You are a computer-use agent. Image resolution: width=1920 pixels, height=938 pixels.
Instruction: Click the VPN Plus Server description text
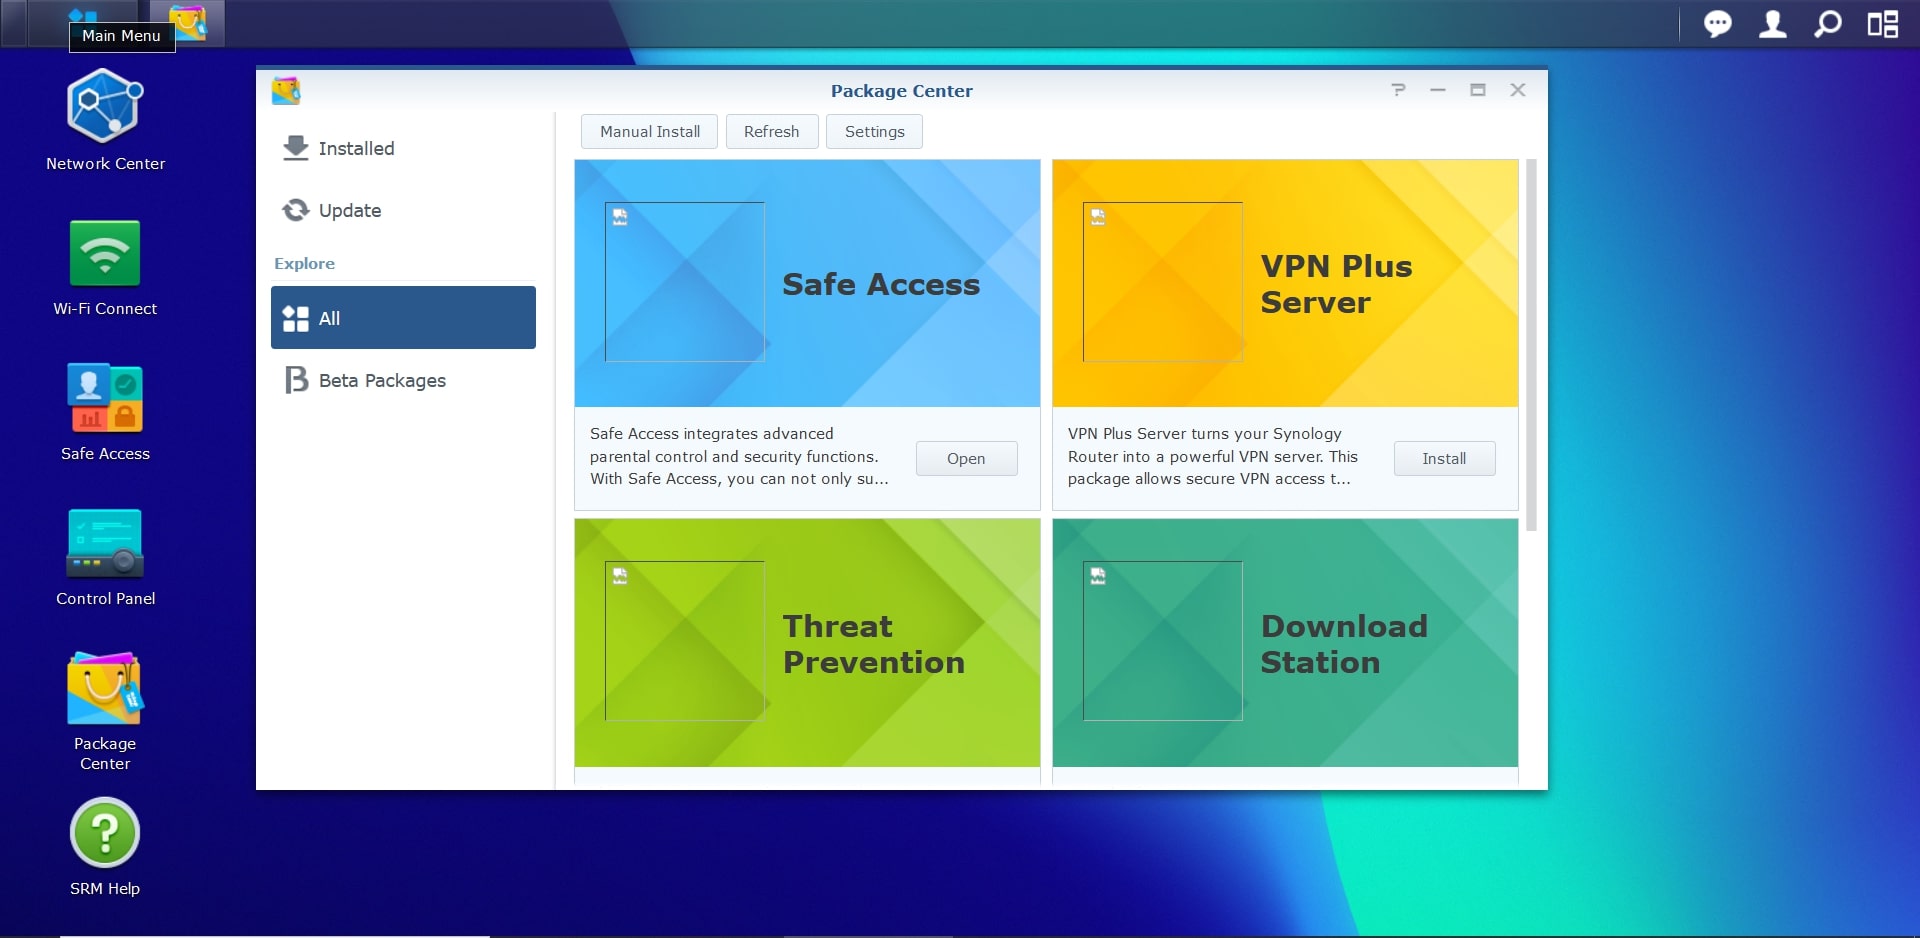coord(1213,456)
